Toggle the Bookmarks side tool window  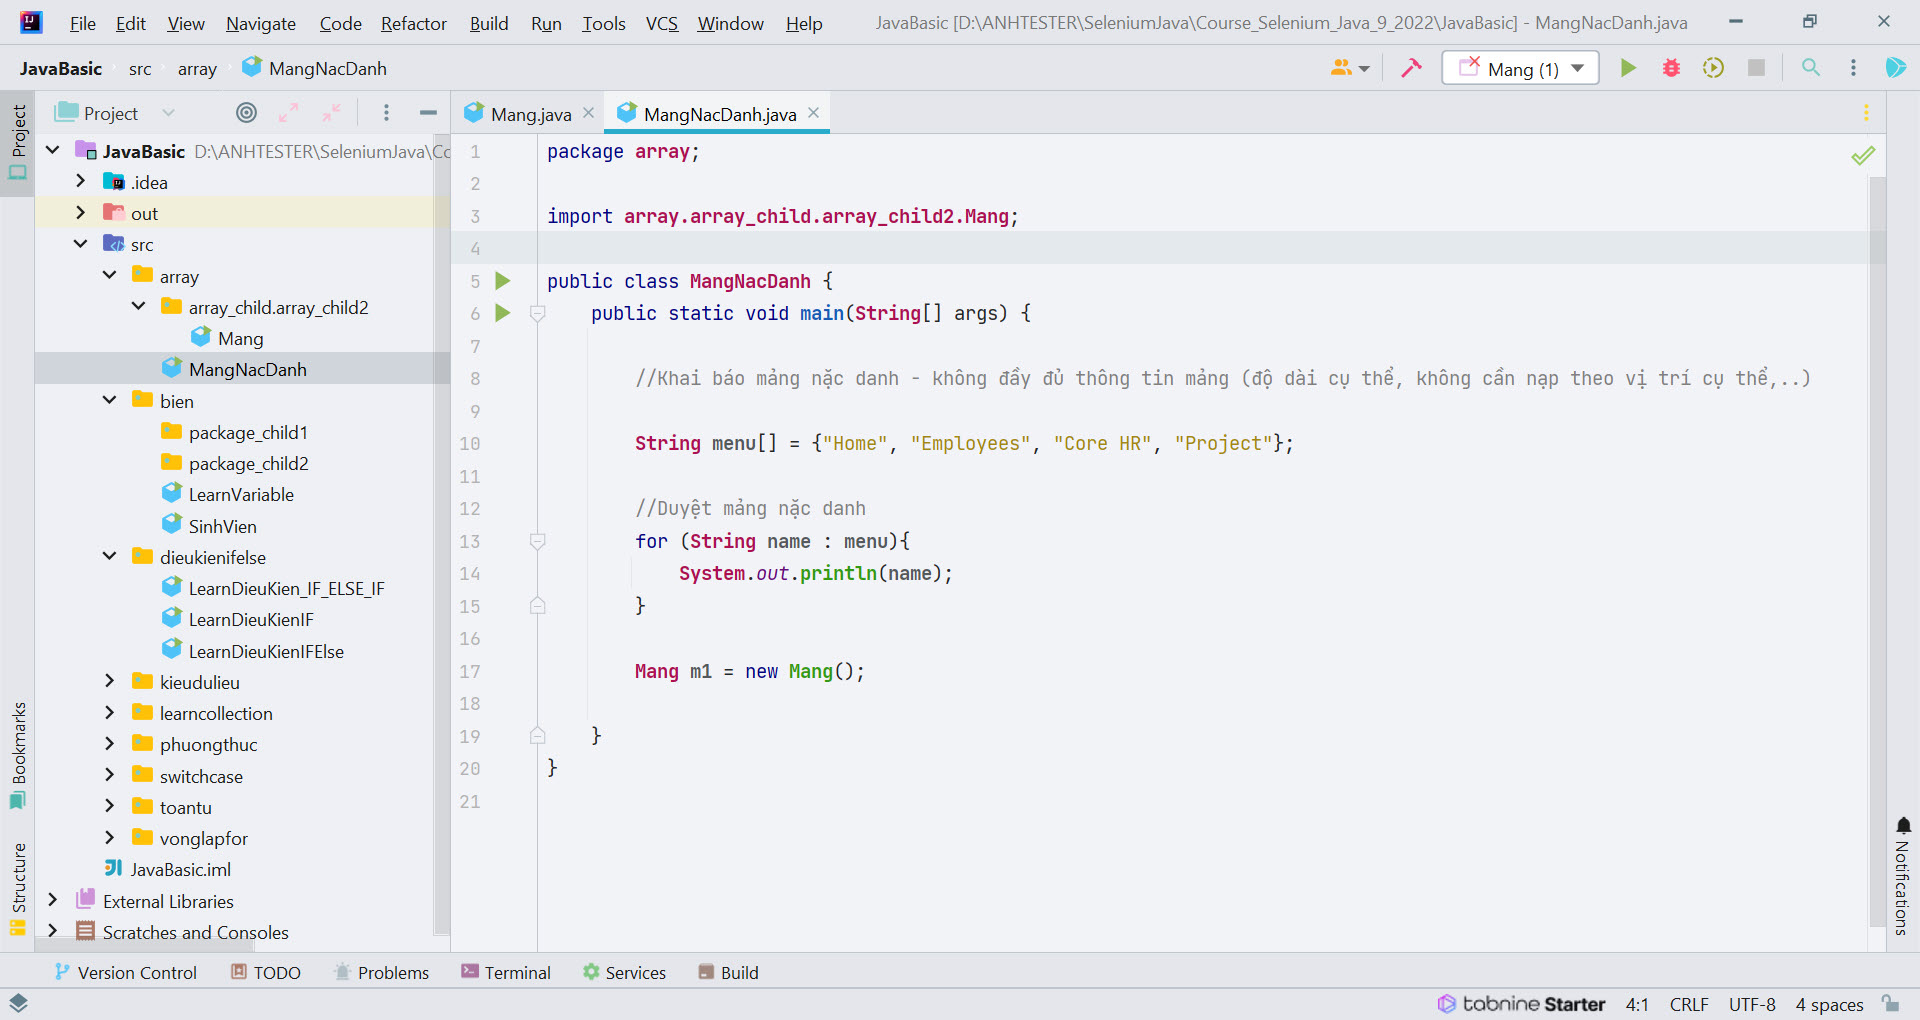(18, 755)
